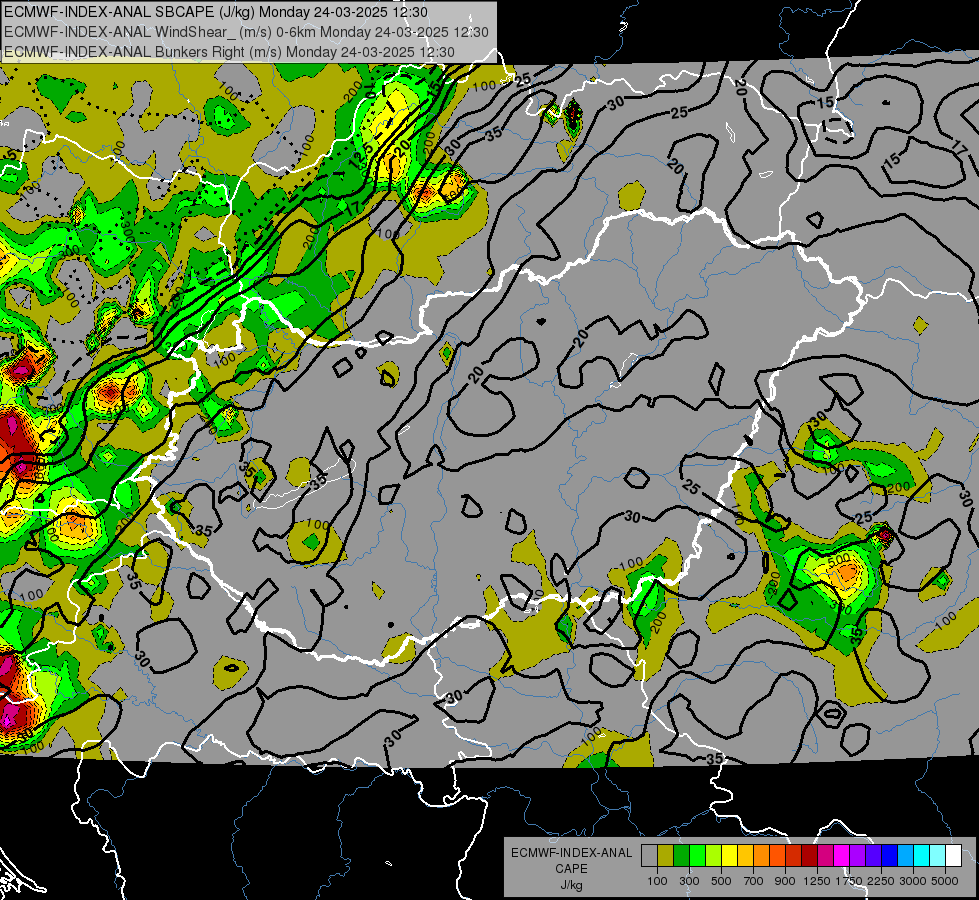Click the Bunkers Right title line

pyautogui.click(x=229, y=52)
